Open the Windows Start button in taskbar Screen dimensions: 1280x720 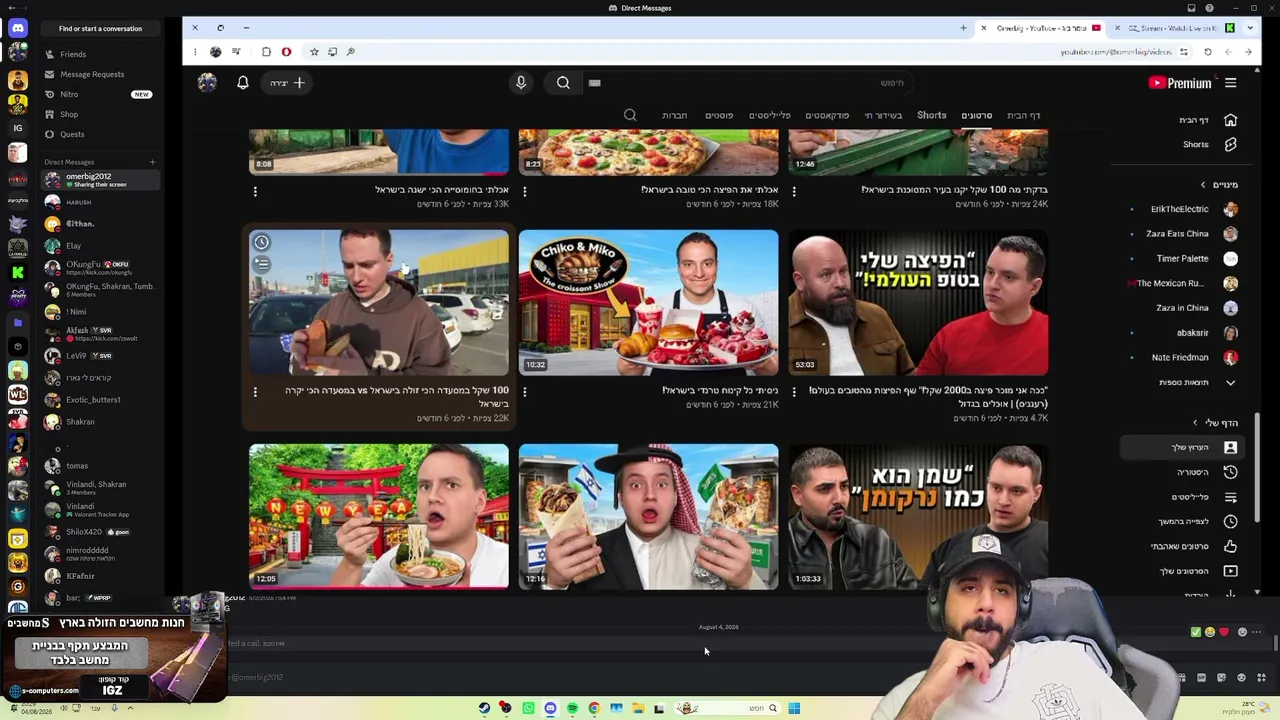click(x=794, y=708)
